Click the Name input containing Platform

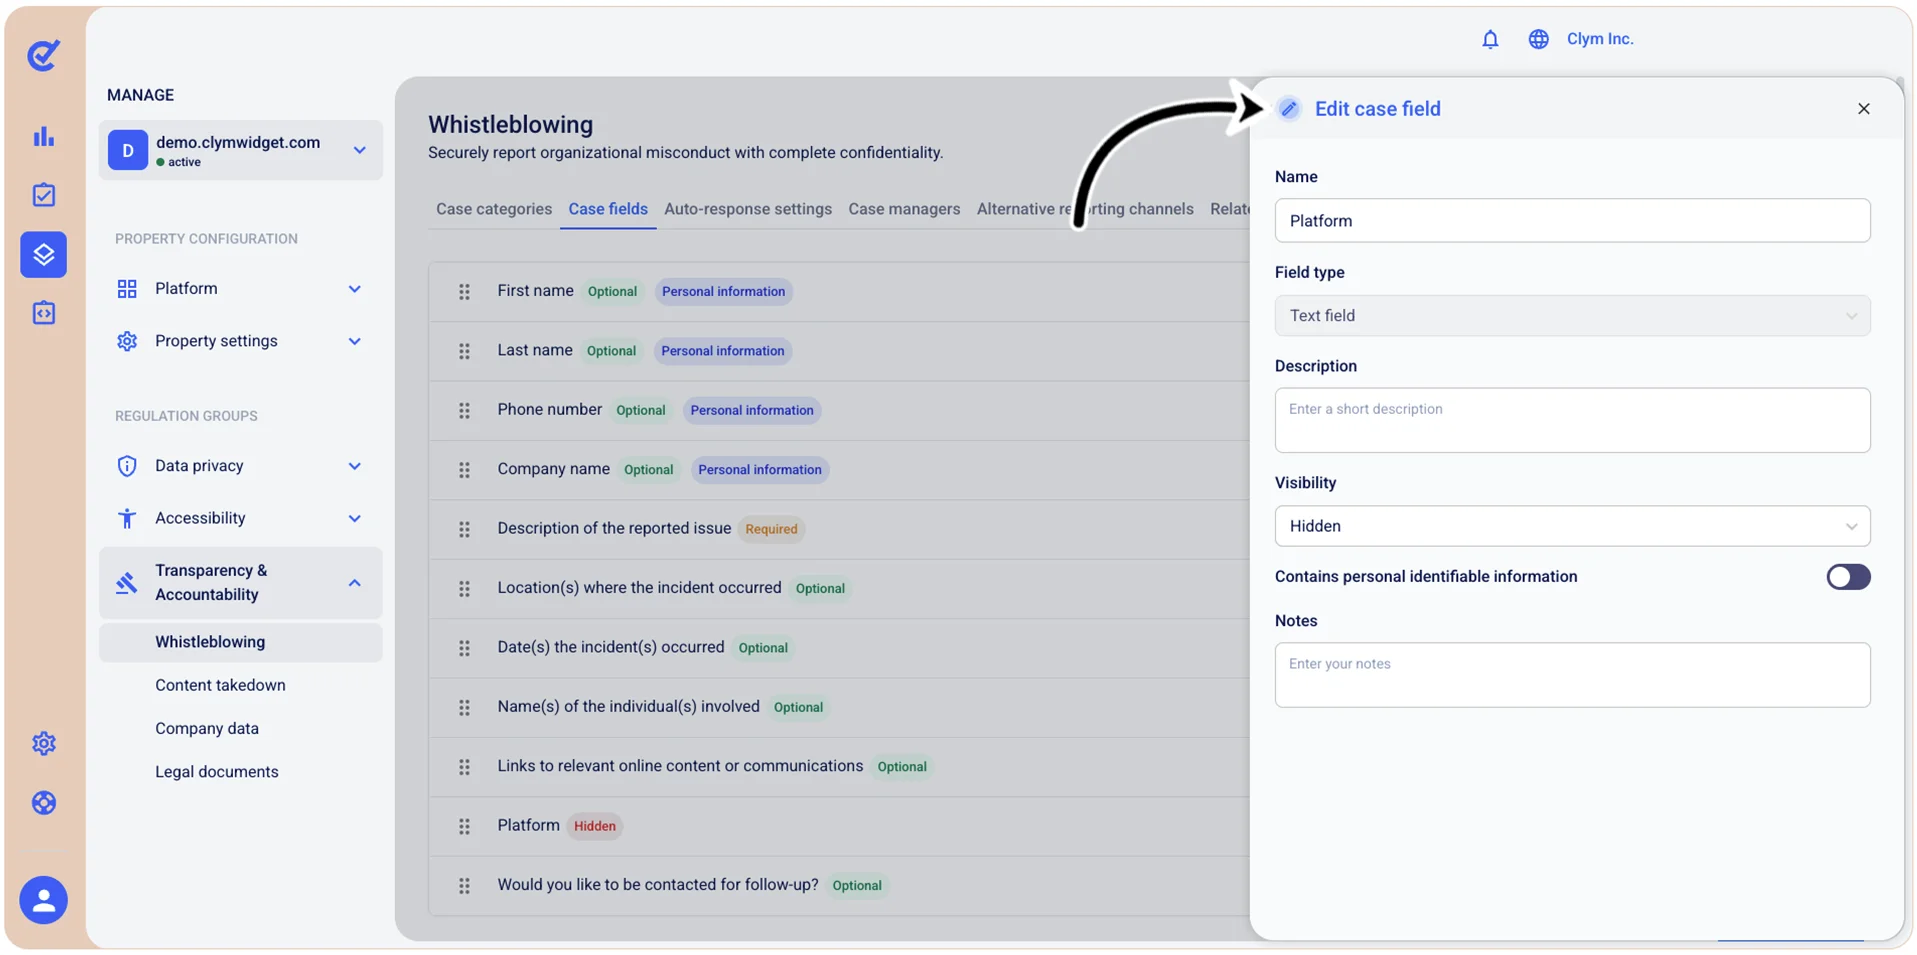[x=1572, y=221]
